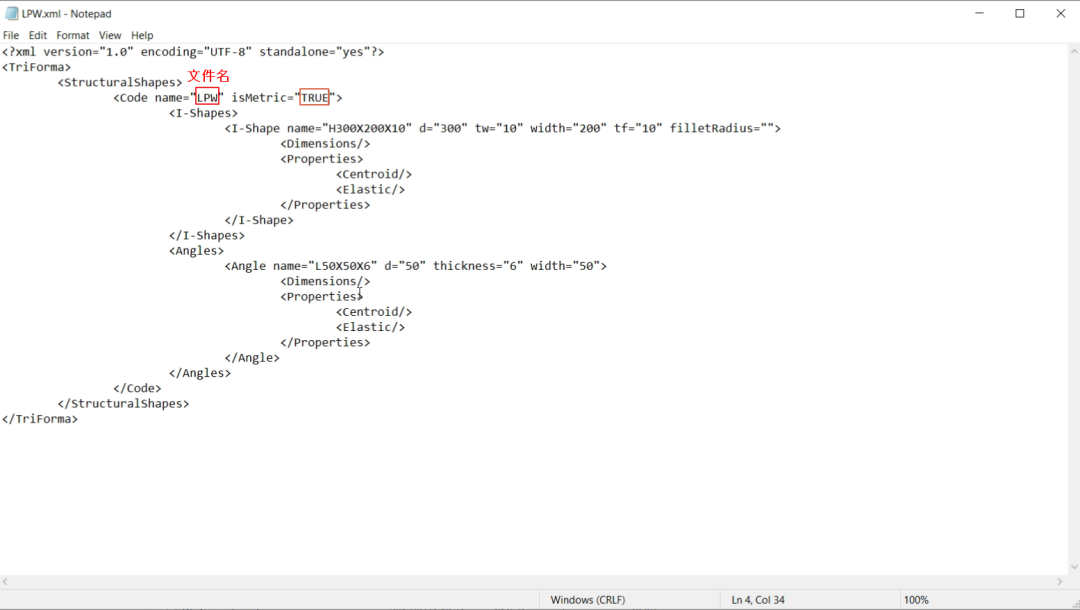1080x610 pixels.
Task: Click the vertical scrollbar up arrow
Action: 1074,51
